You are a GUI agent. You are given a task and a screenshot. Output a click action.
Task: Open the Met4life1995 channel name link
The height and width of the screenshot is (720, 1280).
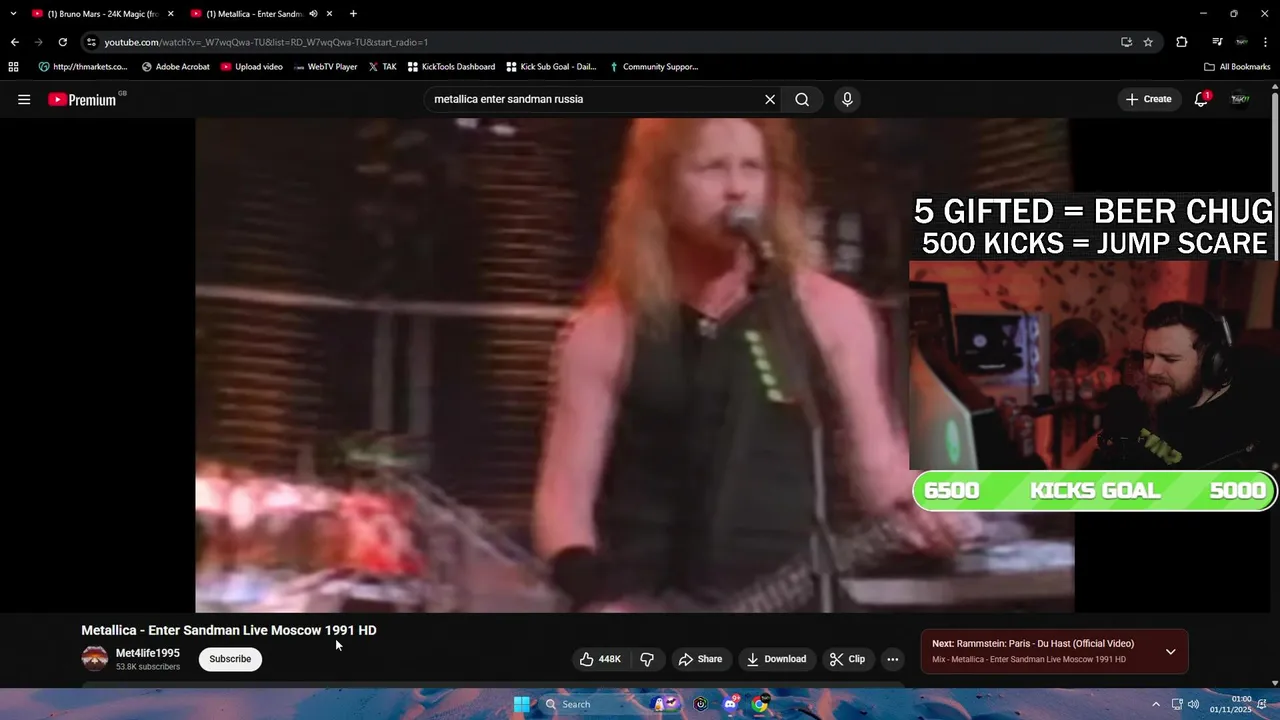coord(148,653)
